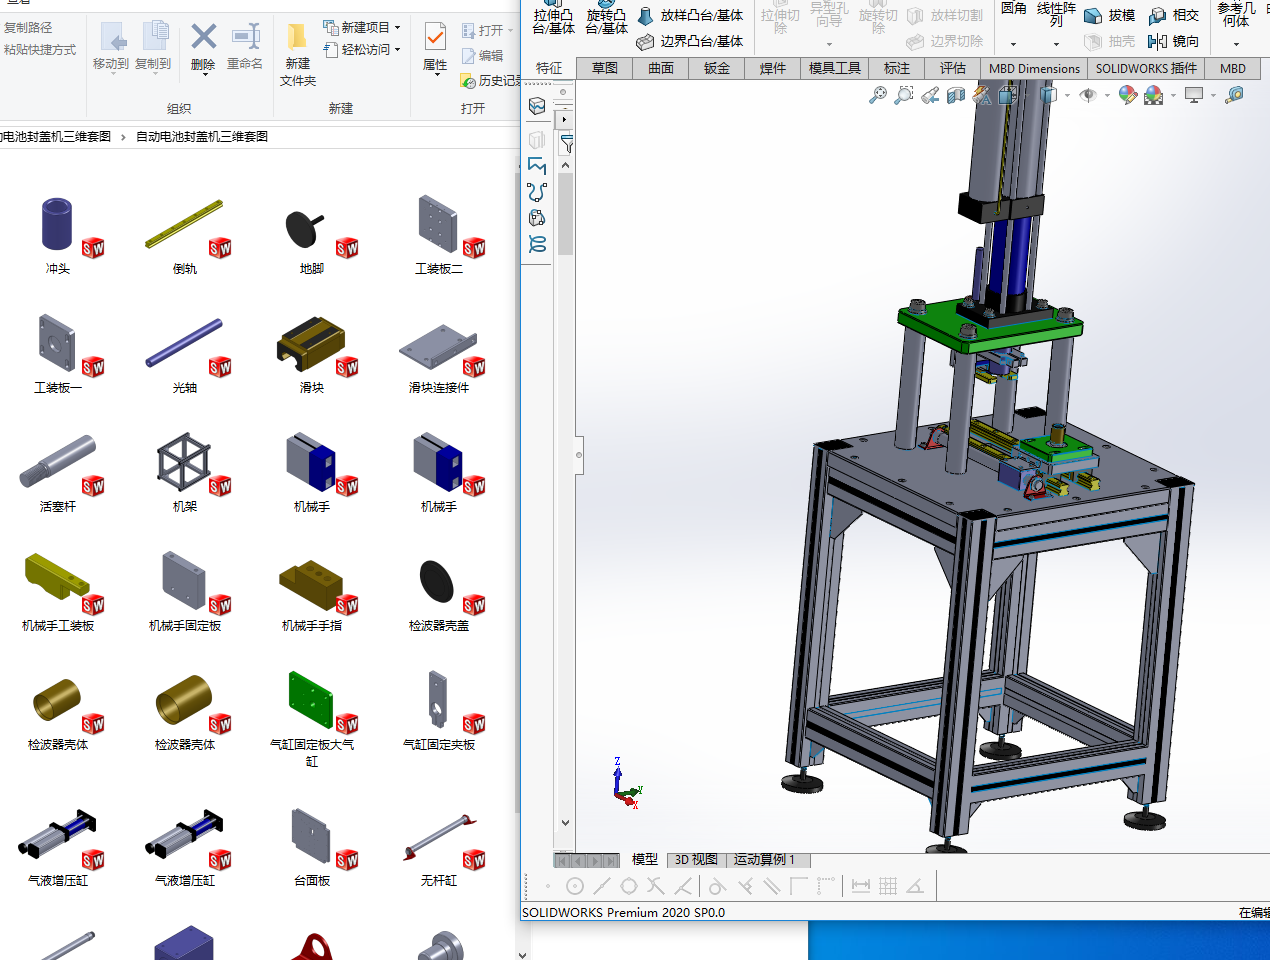
Task: Click the Boundary Boss/Base (边界凸台/基体) tool
Action: click(690, 41)
